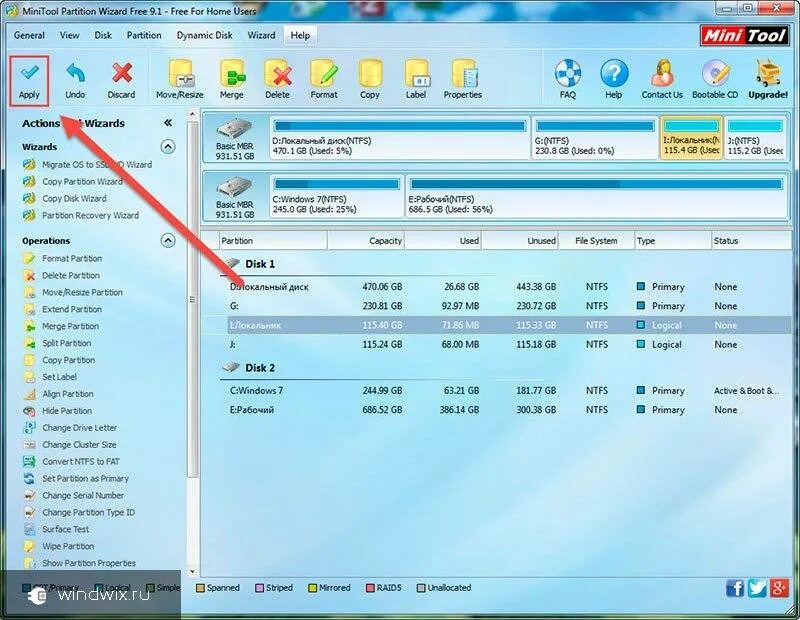Select the G: row in partition list
800x620 pixels.
click(508, 306)
